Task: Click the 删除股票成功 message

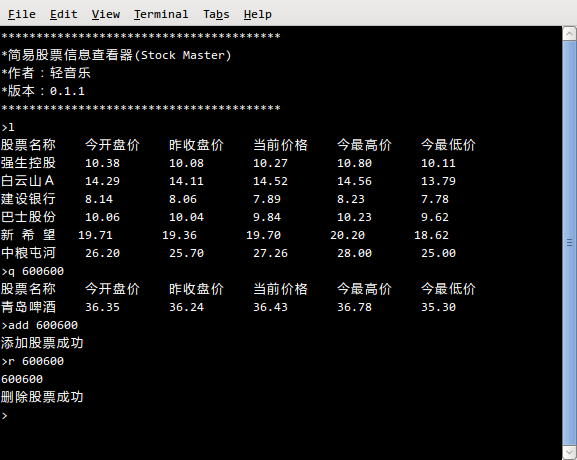Action: coord(42,397)
